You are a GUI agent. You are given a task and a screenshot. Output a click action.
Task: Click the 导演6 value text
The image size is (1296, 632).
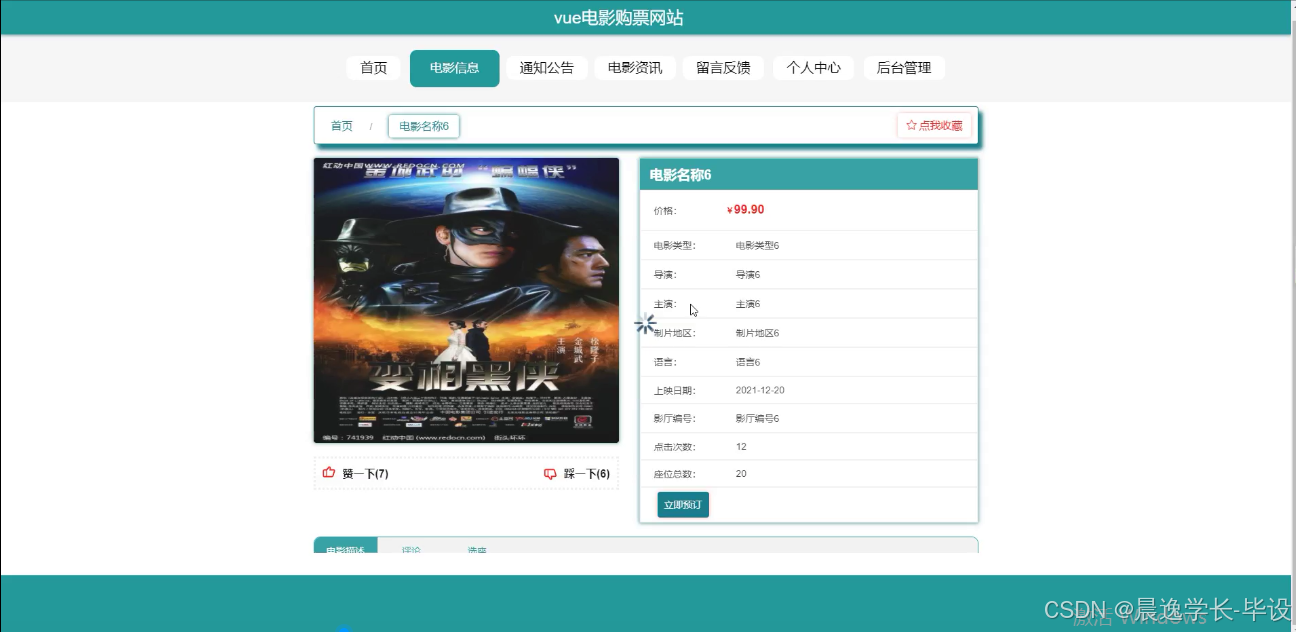tap(748, 275)
